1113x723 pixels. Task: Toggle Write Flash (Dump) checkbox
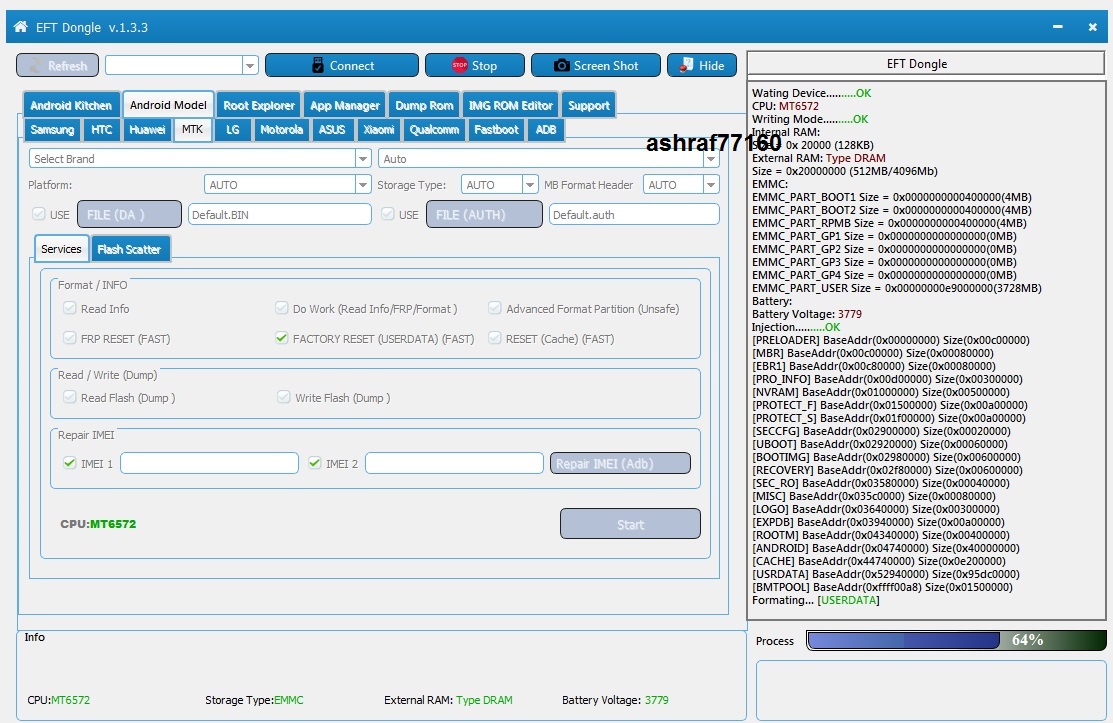click(x=284, y=397)
